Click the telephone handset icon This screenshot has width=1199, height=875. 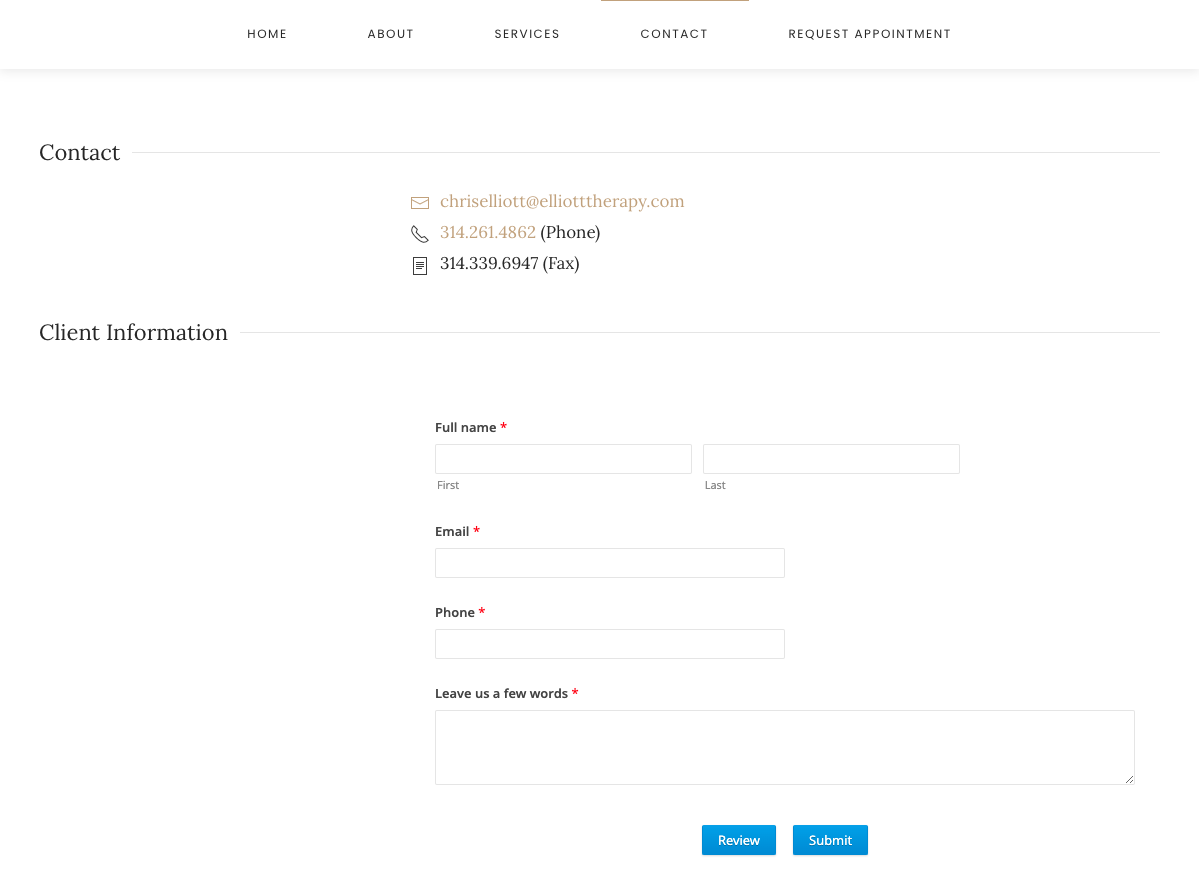tap(420, 234)
